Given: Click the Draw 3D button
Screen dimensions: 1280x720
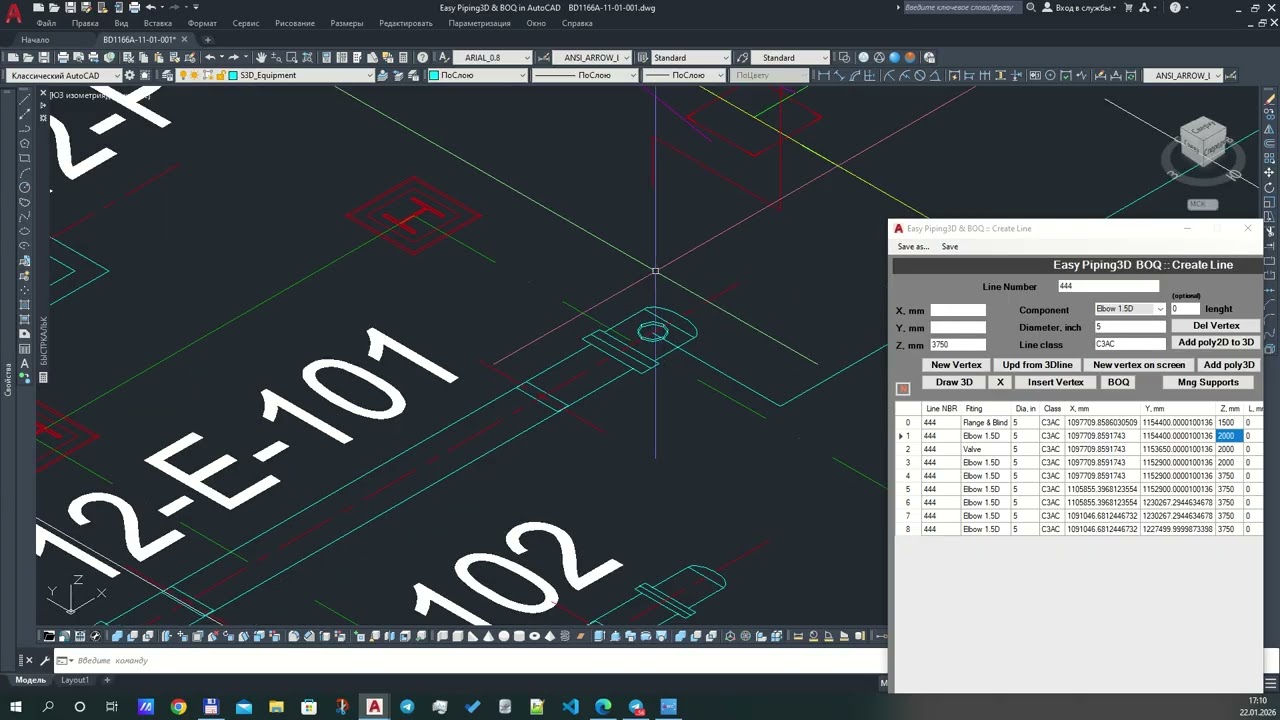Looking at the screenshot, I should [x=954, y=382].
